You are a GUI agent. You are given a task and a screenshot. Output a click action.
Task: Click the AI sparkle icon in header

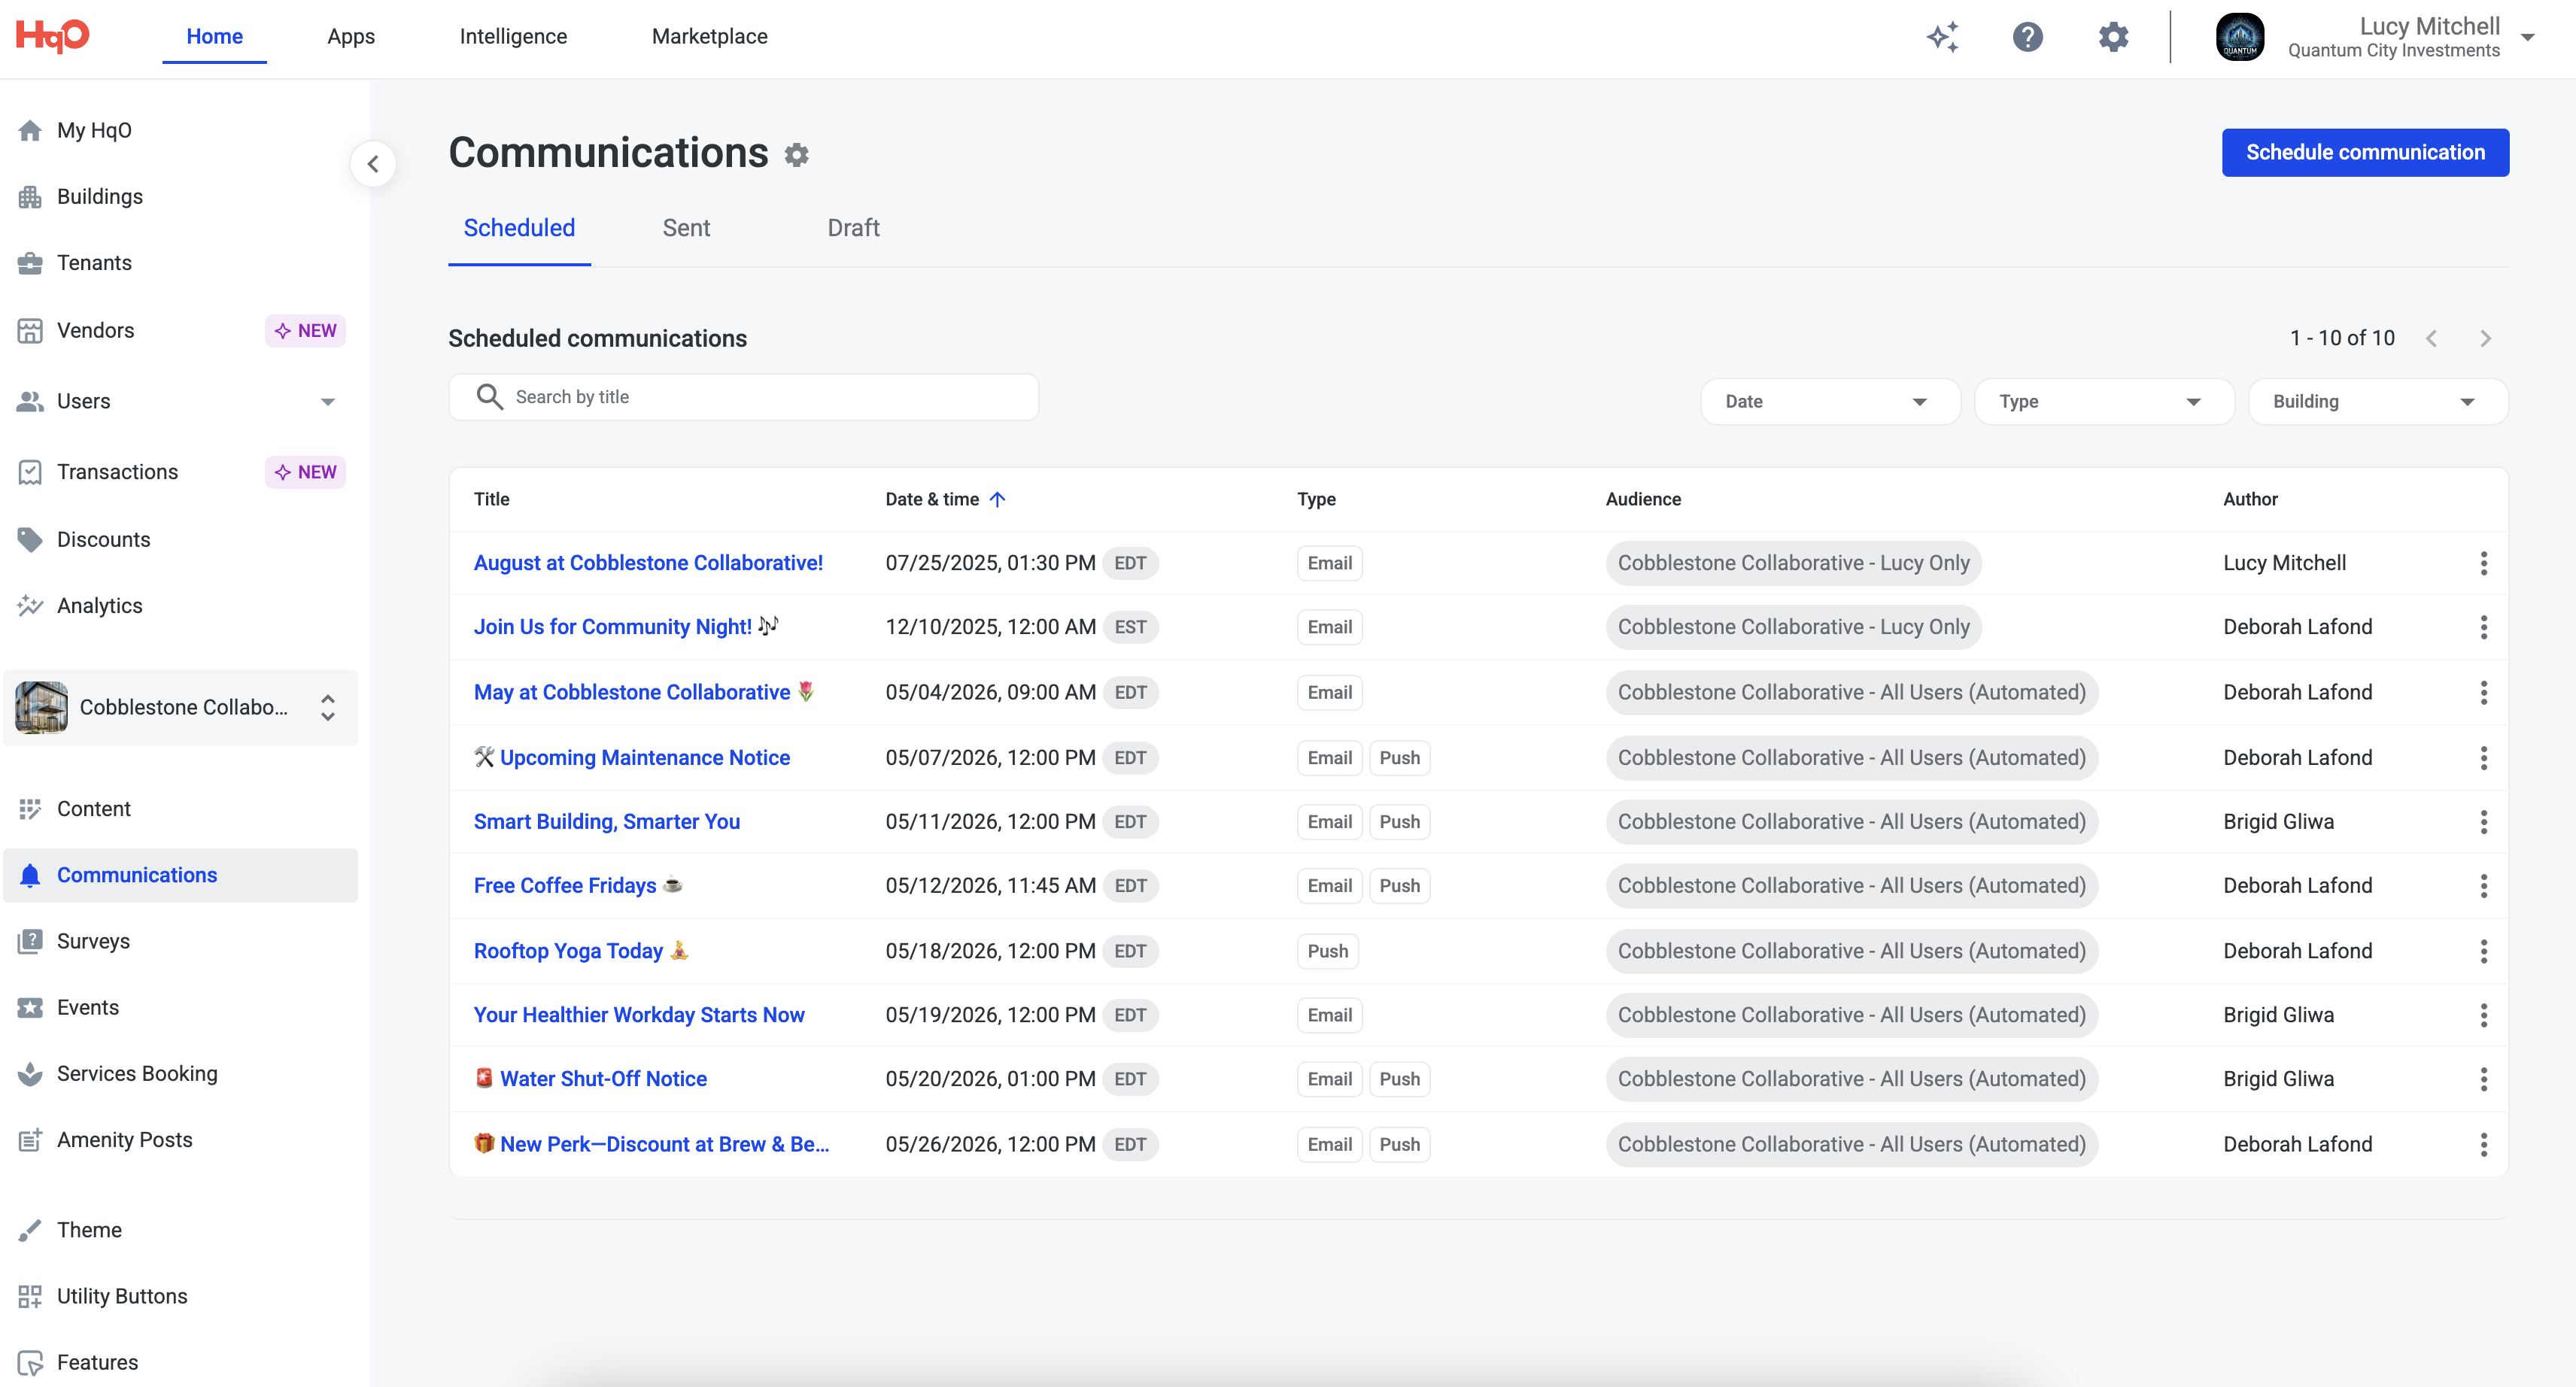point(1942,37)
